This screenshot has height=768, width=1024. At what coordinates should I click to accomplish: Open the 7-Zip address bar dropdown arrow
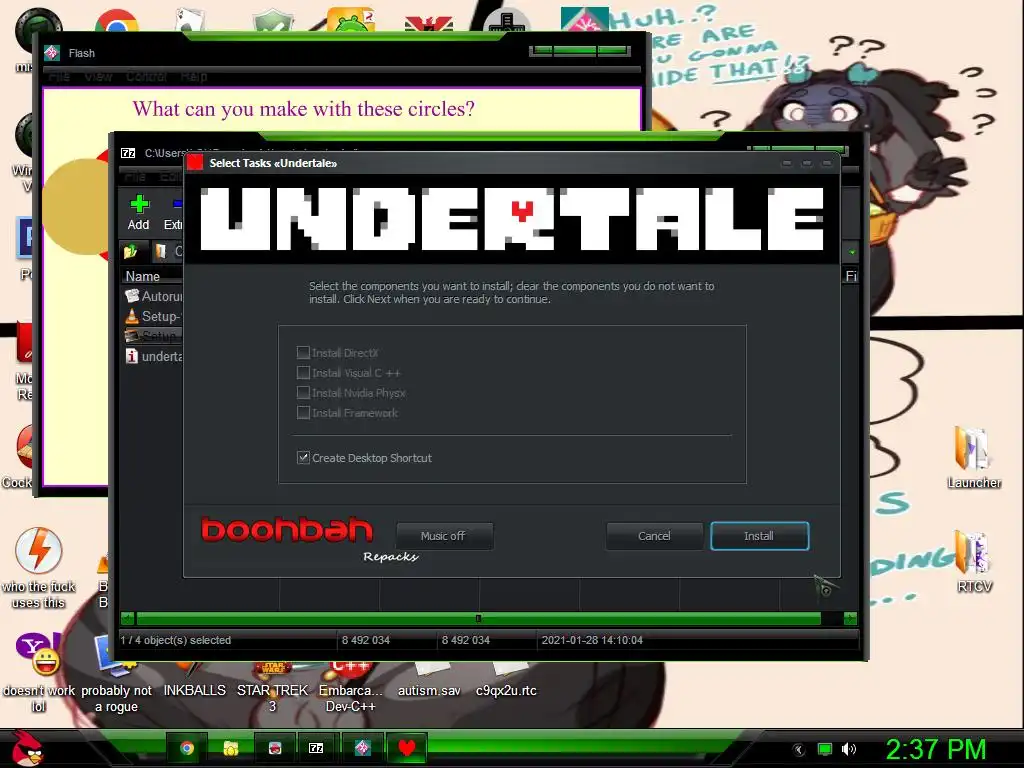coord(852,252)
